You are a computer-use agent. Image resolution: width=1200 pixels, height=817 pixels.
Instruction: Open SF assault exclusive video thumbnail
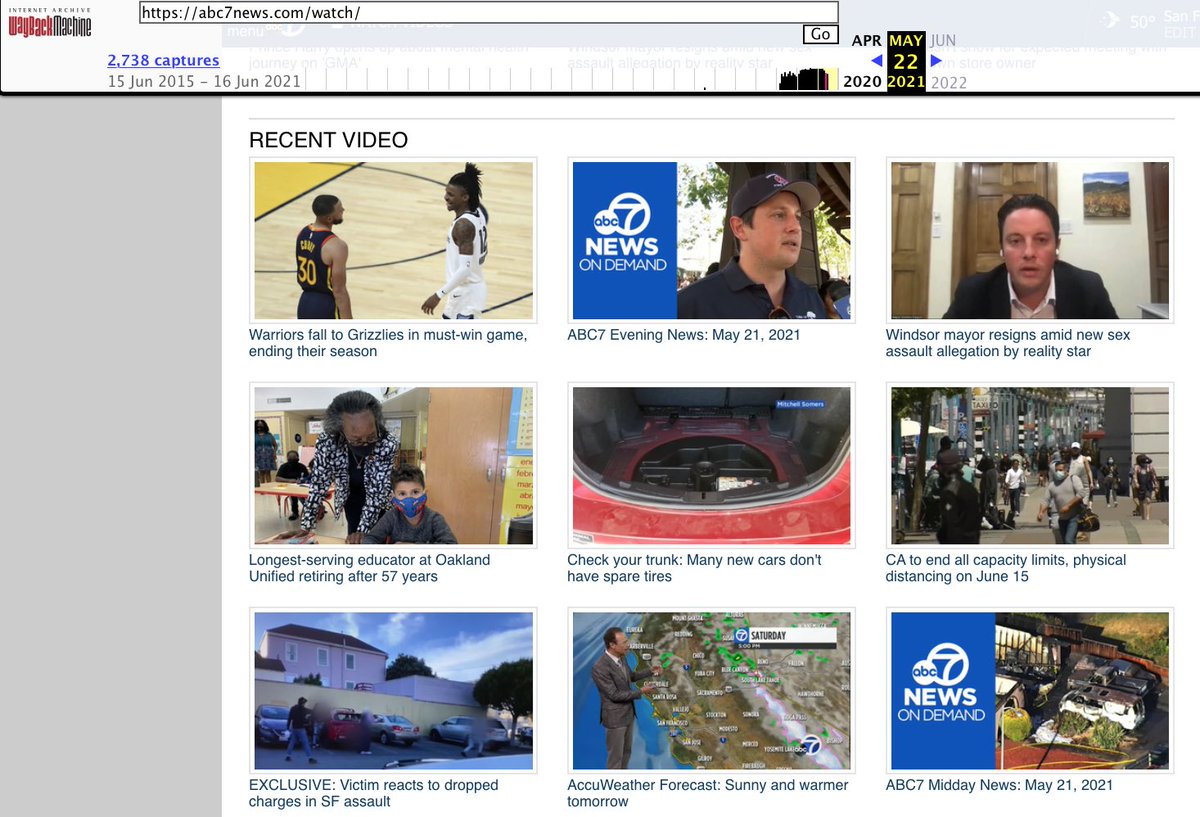[x=393, y=690]
